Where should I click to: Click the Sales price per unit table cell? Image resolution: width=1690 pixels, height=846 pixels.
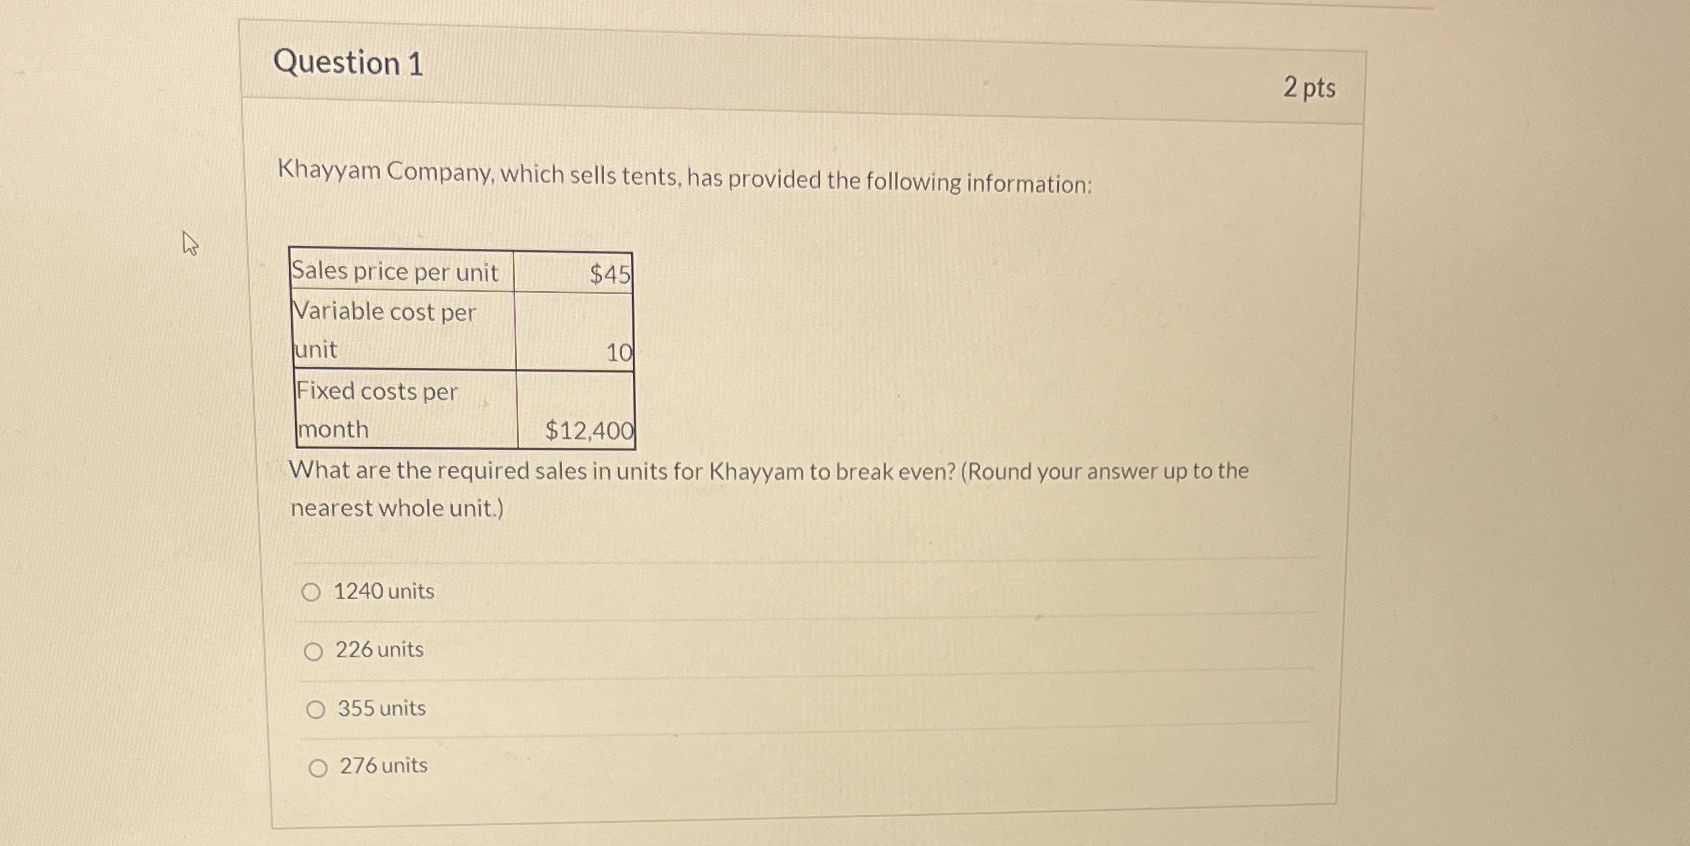396,271
